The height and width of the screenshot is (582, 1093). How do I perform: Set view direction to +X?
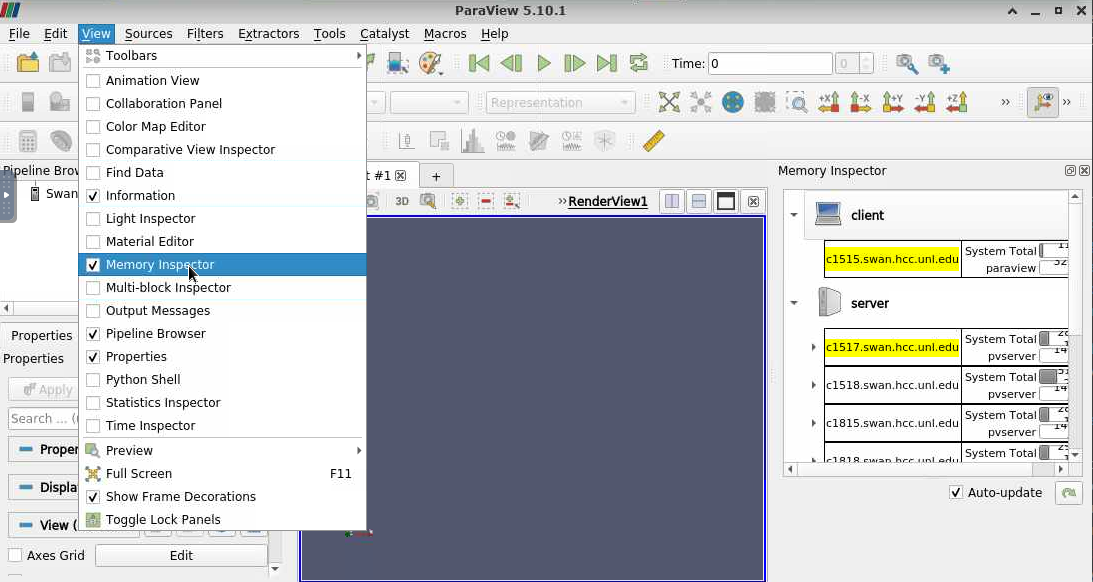tap(828, 102)
